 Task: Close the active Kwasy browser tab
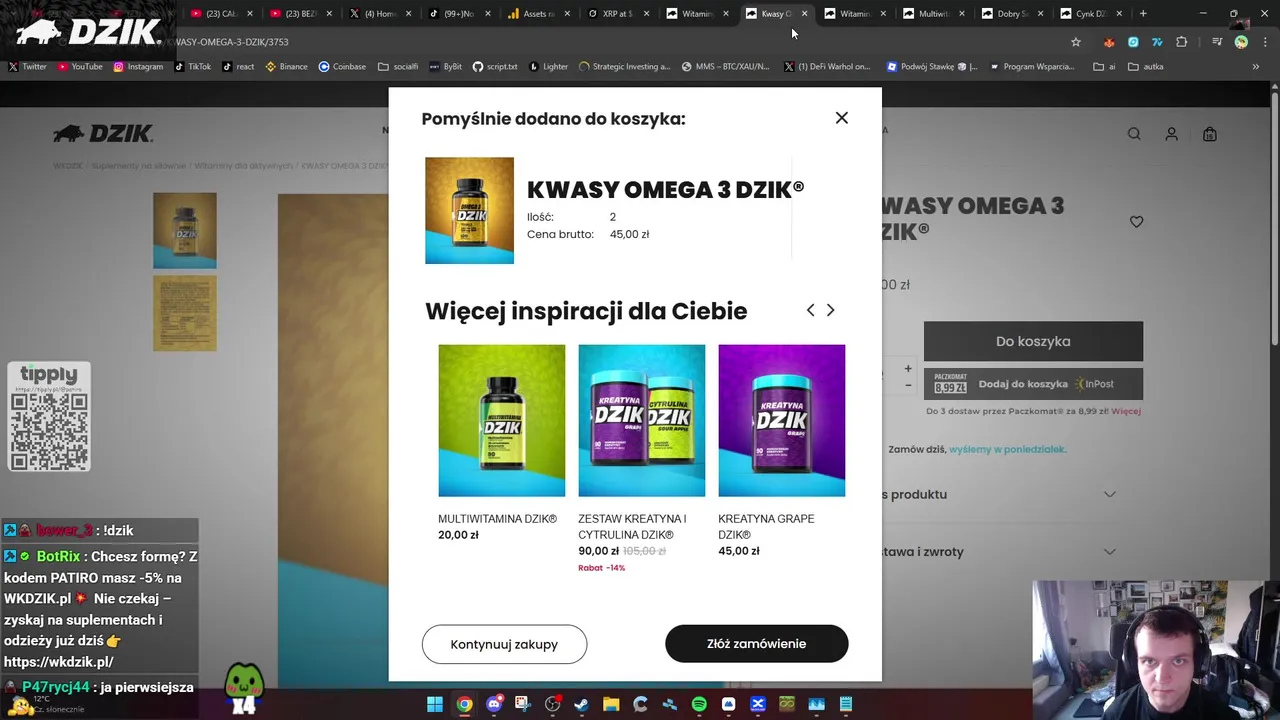point(804,14)
